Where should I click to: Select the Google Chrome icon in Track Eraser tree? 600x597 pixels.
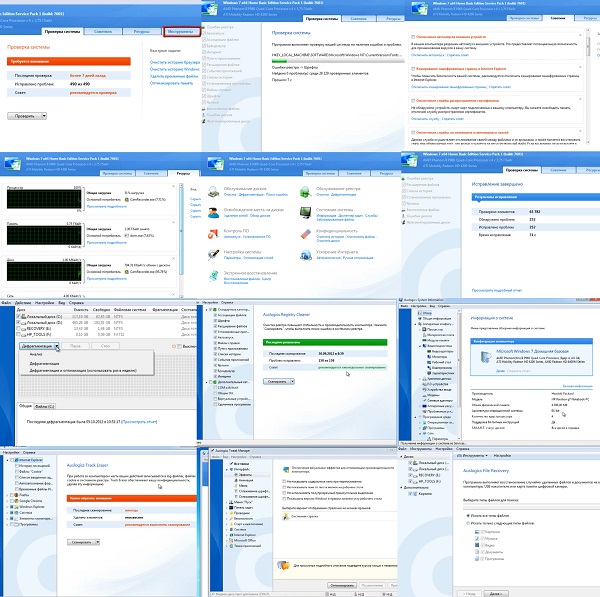[17, 501]
